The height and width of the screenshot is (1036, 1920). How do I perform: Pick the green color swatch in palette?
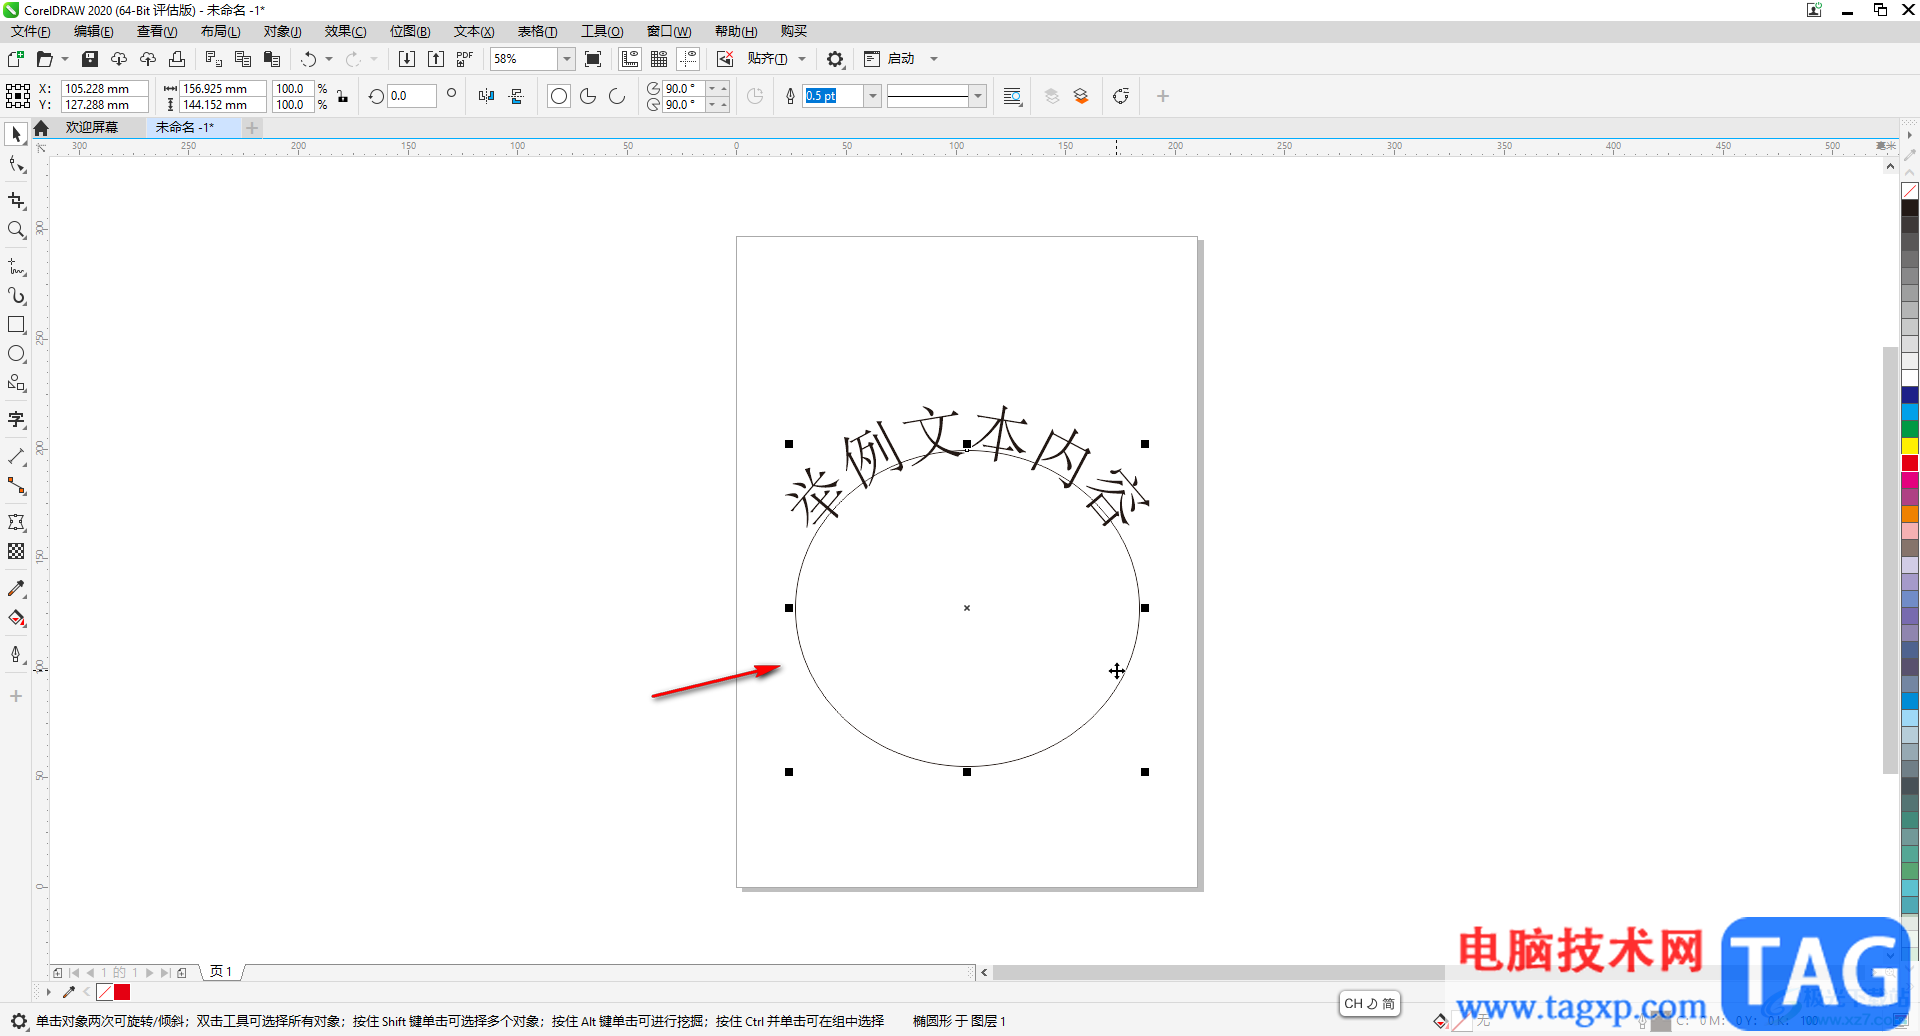pos(1909,428)
